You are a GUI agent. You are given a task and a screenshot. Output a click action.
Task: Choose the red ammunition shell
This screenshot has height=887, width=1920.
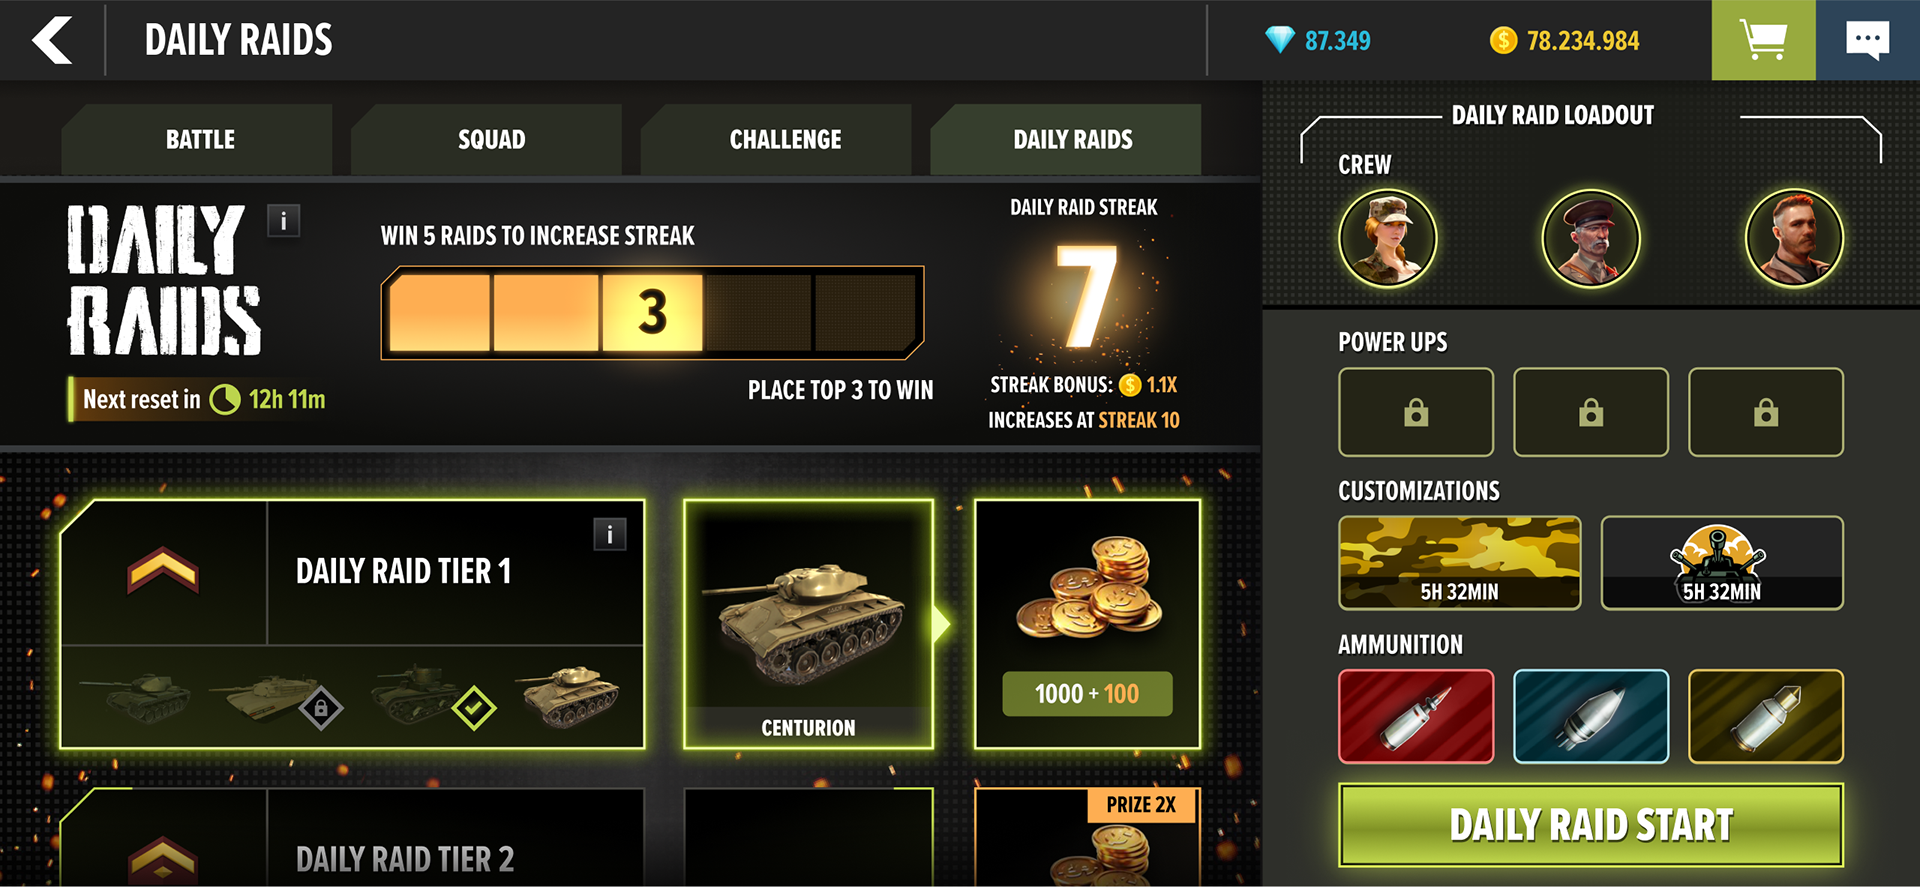(x=1416, y=716)
